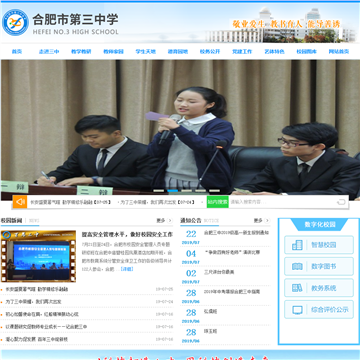This screenshot has width=360, height=360.
Task: Select the first carousel slide indicator
Action: [159, 191]
